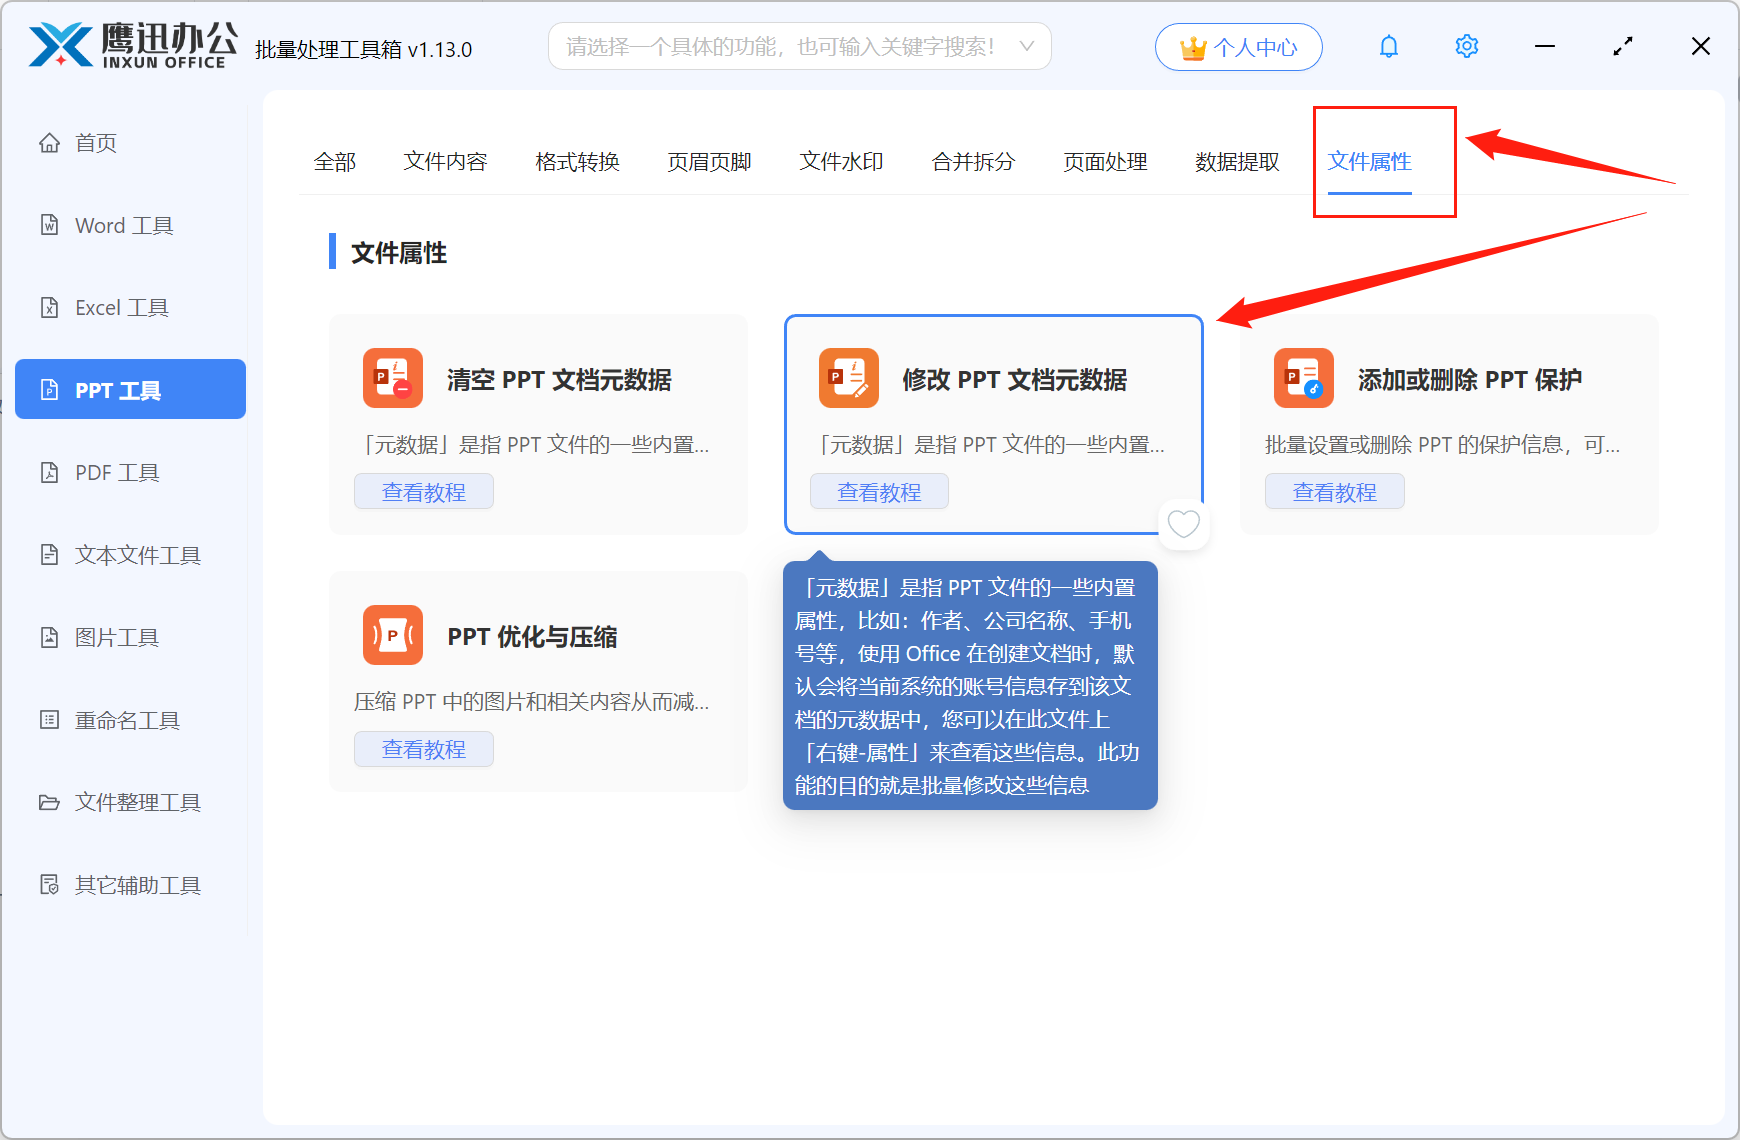This screenshot has height=1140, width=1740.
Task: Favorite the 修改 PPT 文档元数据 card
Action: click(1183, 524)
